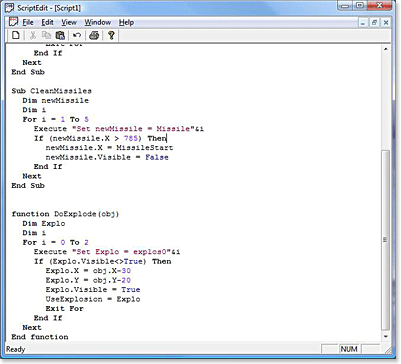Screen dimensions: 401x364
Task: Click the NUM status bar indicator
Action: tap(349, 349)
